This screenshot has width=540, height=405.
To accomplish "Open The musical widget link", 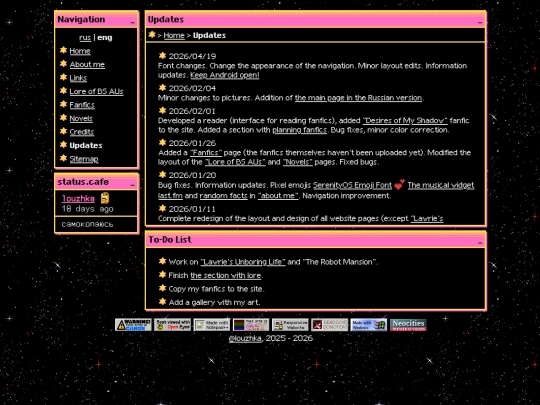I will click(x=441, y=185).
